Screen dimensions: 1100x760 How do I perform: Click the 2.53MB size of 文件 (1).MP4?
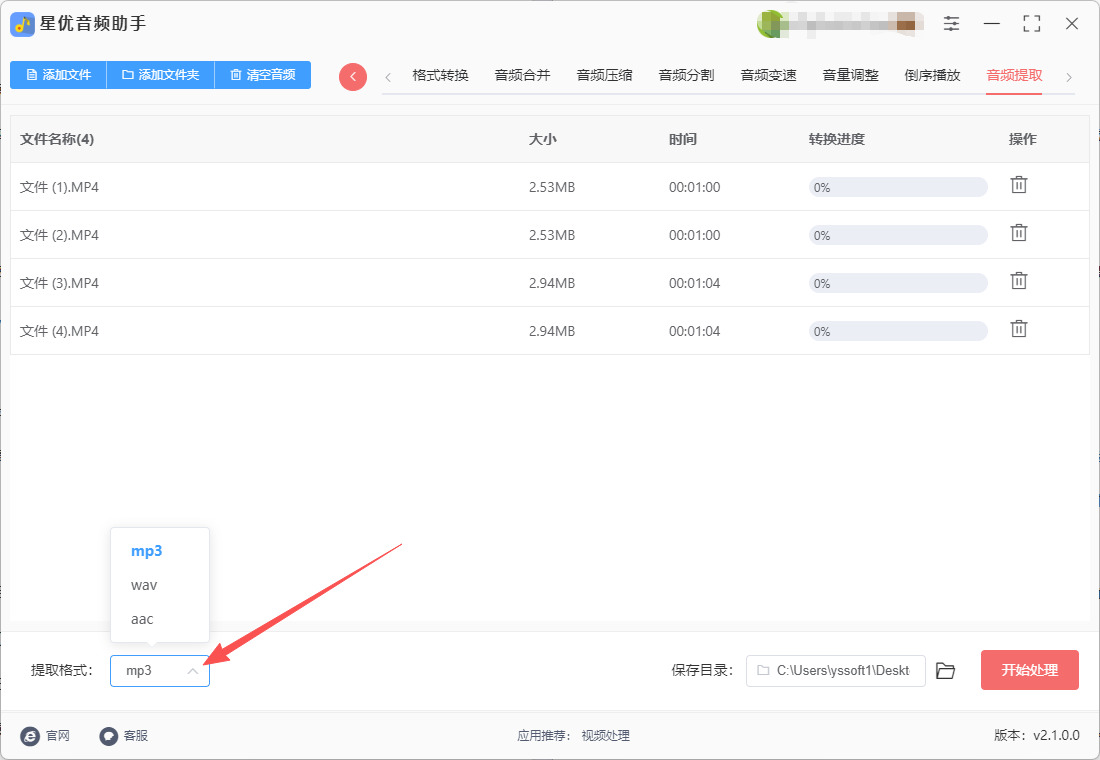[x=552, y=187]
